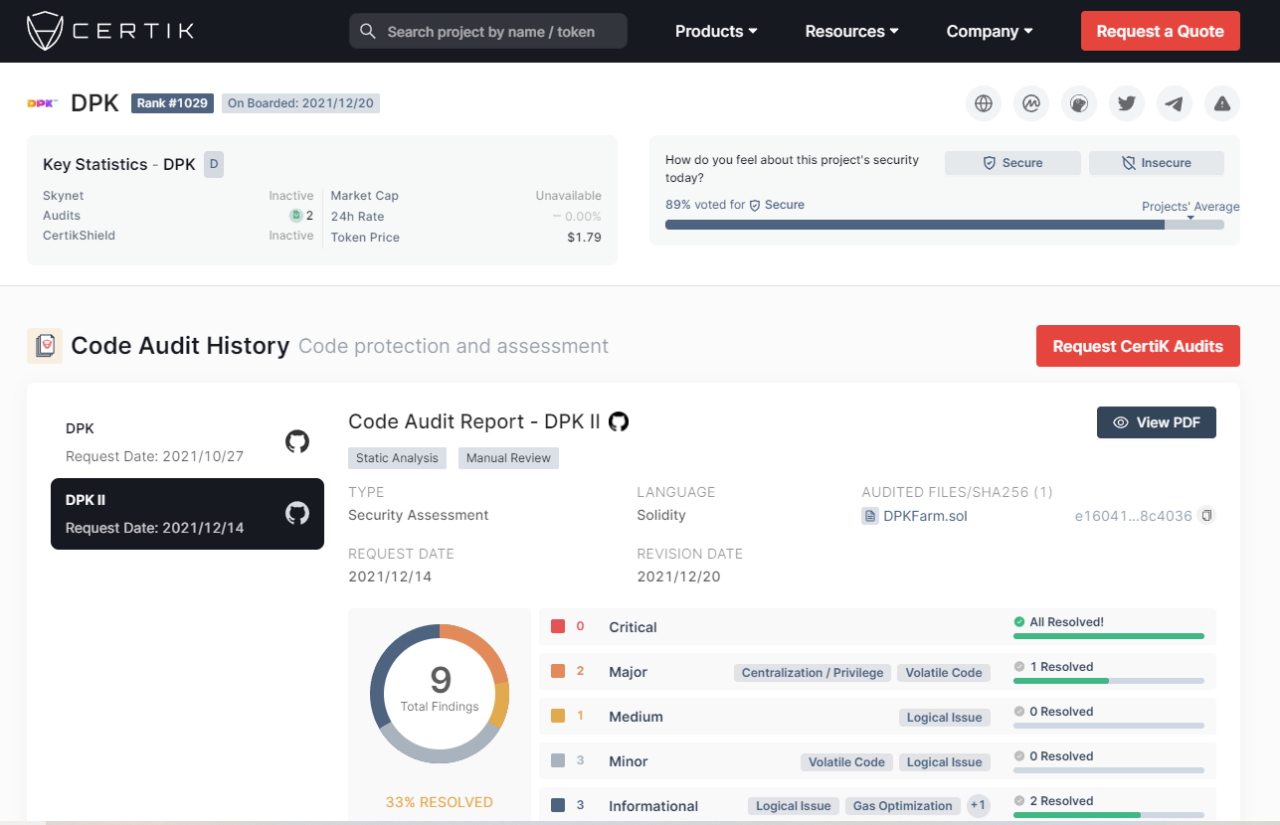Select the DPK audit dated 2021/10/27
The image size is (1280, 825).
(187, 442)
